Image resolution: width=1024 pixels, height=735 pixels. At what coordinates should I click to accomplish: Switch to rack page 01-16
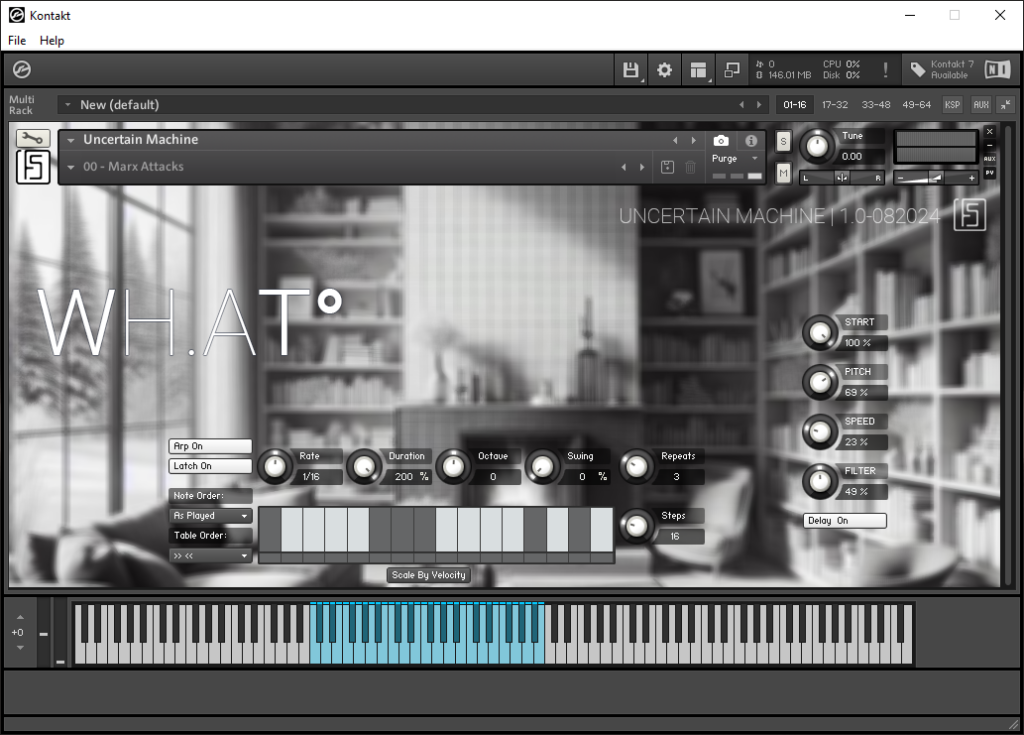click(795, 105)
